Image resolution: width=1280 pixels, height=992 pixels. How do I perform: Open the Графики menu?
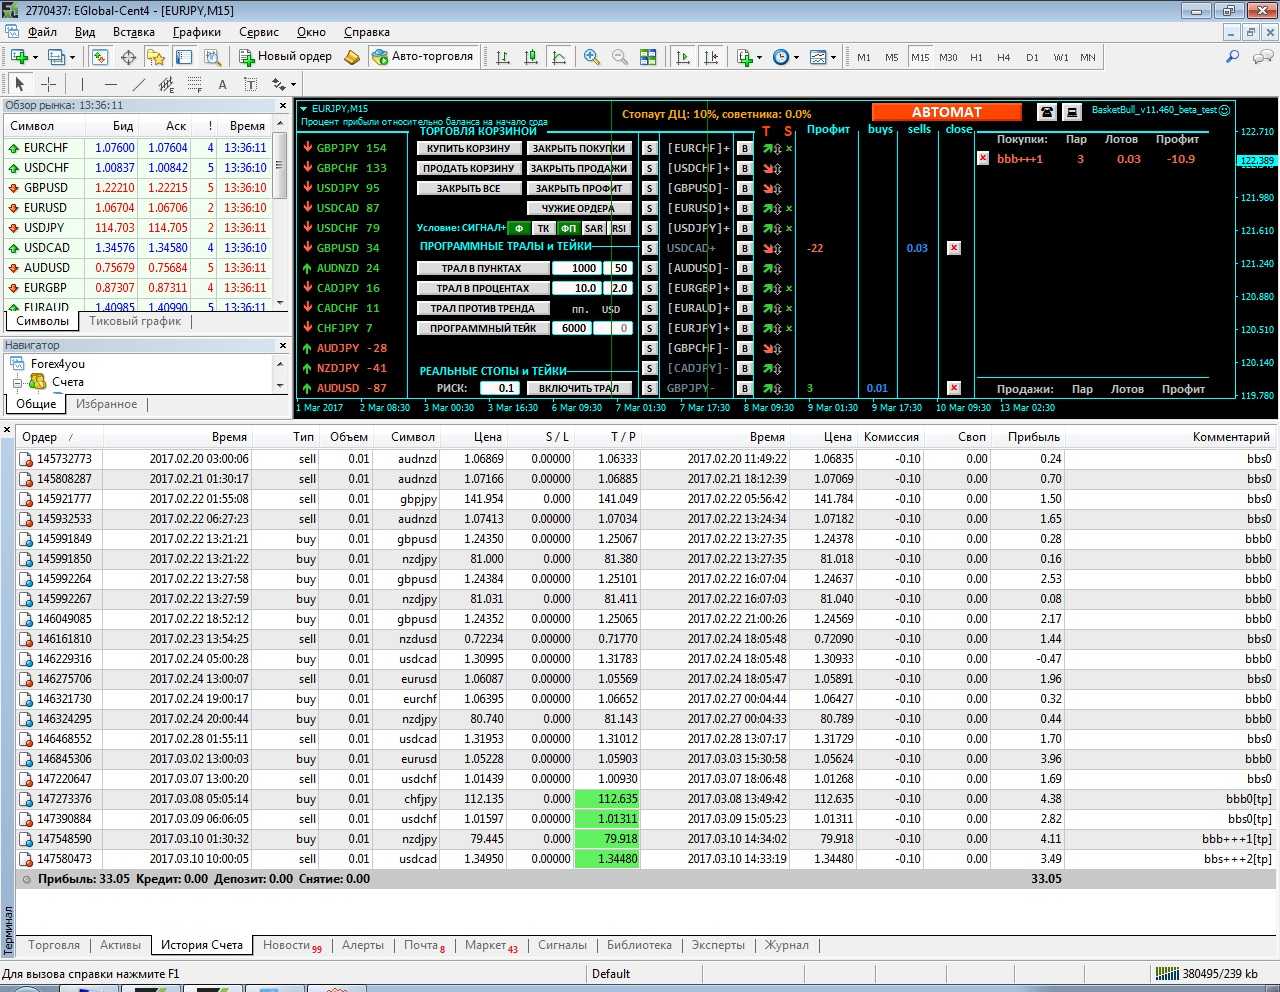(x=196, y=32)
